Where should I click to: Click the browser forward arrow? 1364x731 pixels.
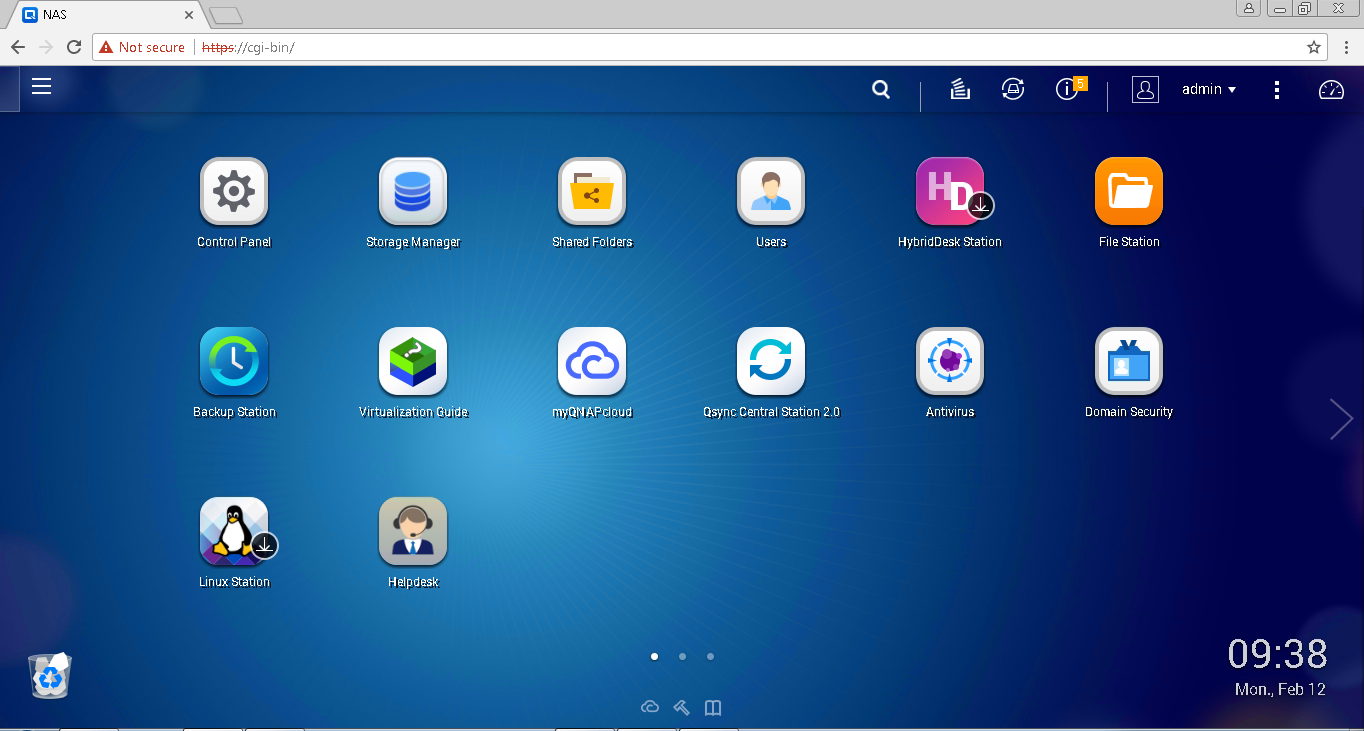point(46,47)
